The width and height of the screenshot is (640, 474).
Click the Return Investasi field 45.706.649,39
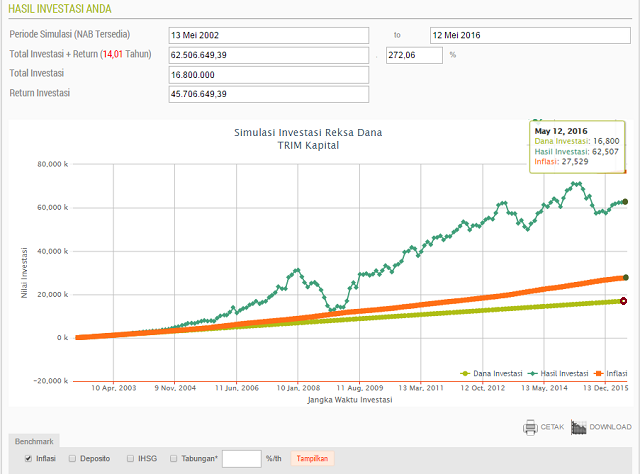(x=269, y=94)
